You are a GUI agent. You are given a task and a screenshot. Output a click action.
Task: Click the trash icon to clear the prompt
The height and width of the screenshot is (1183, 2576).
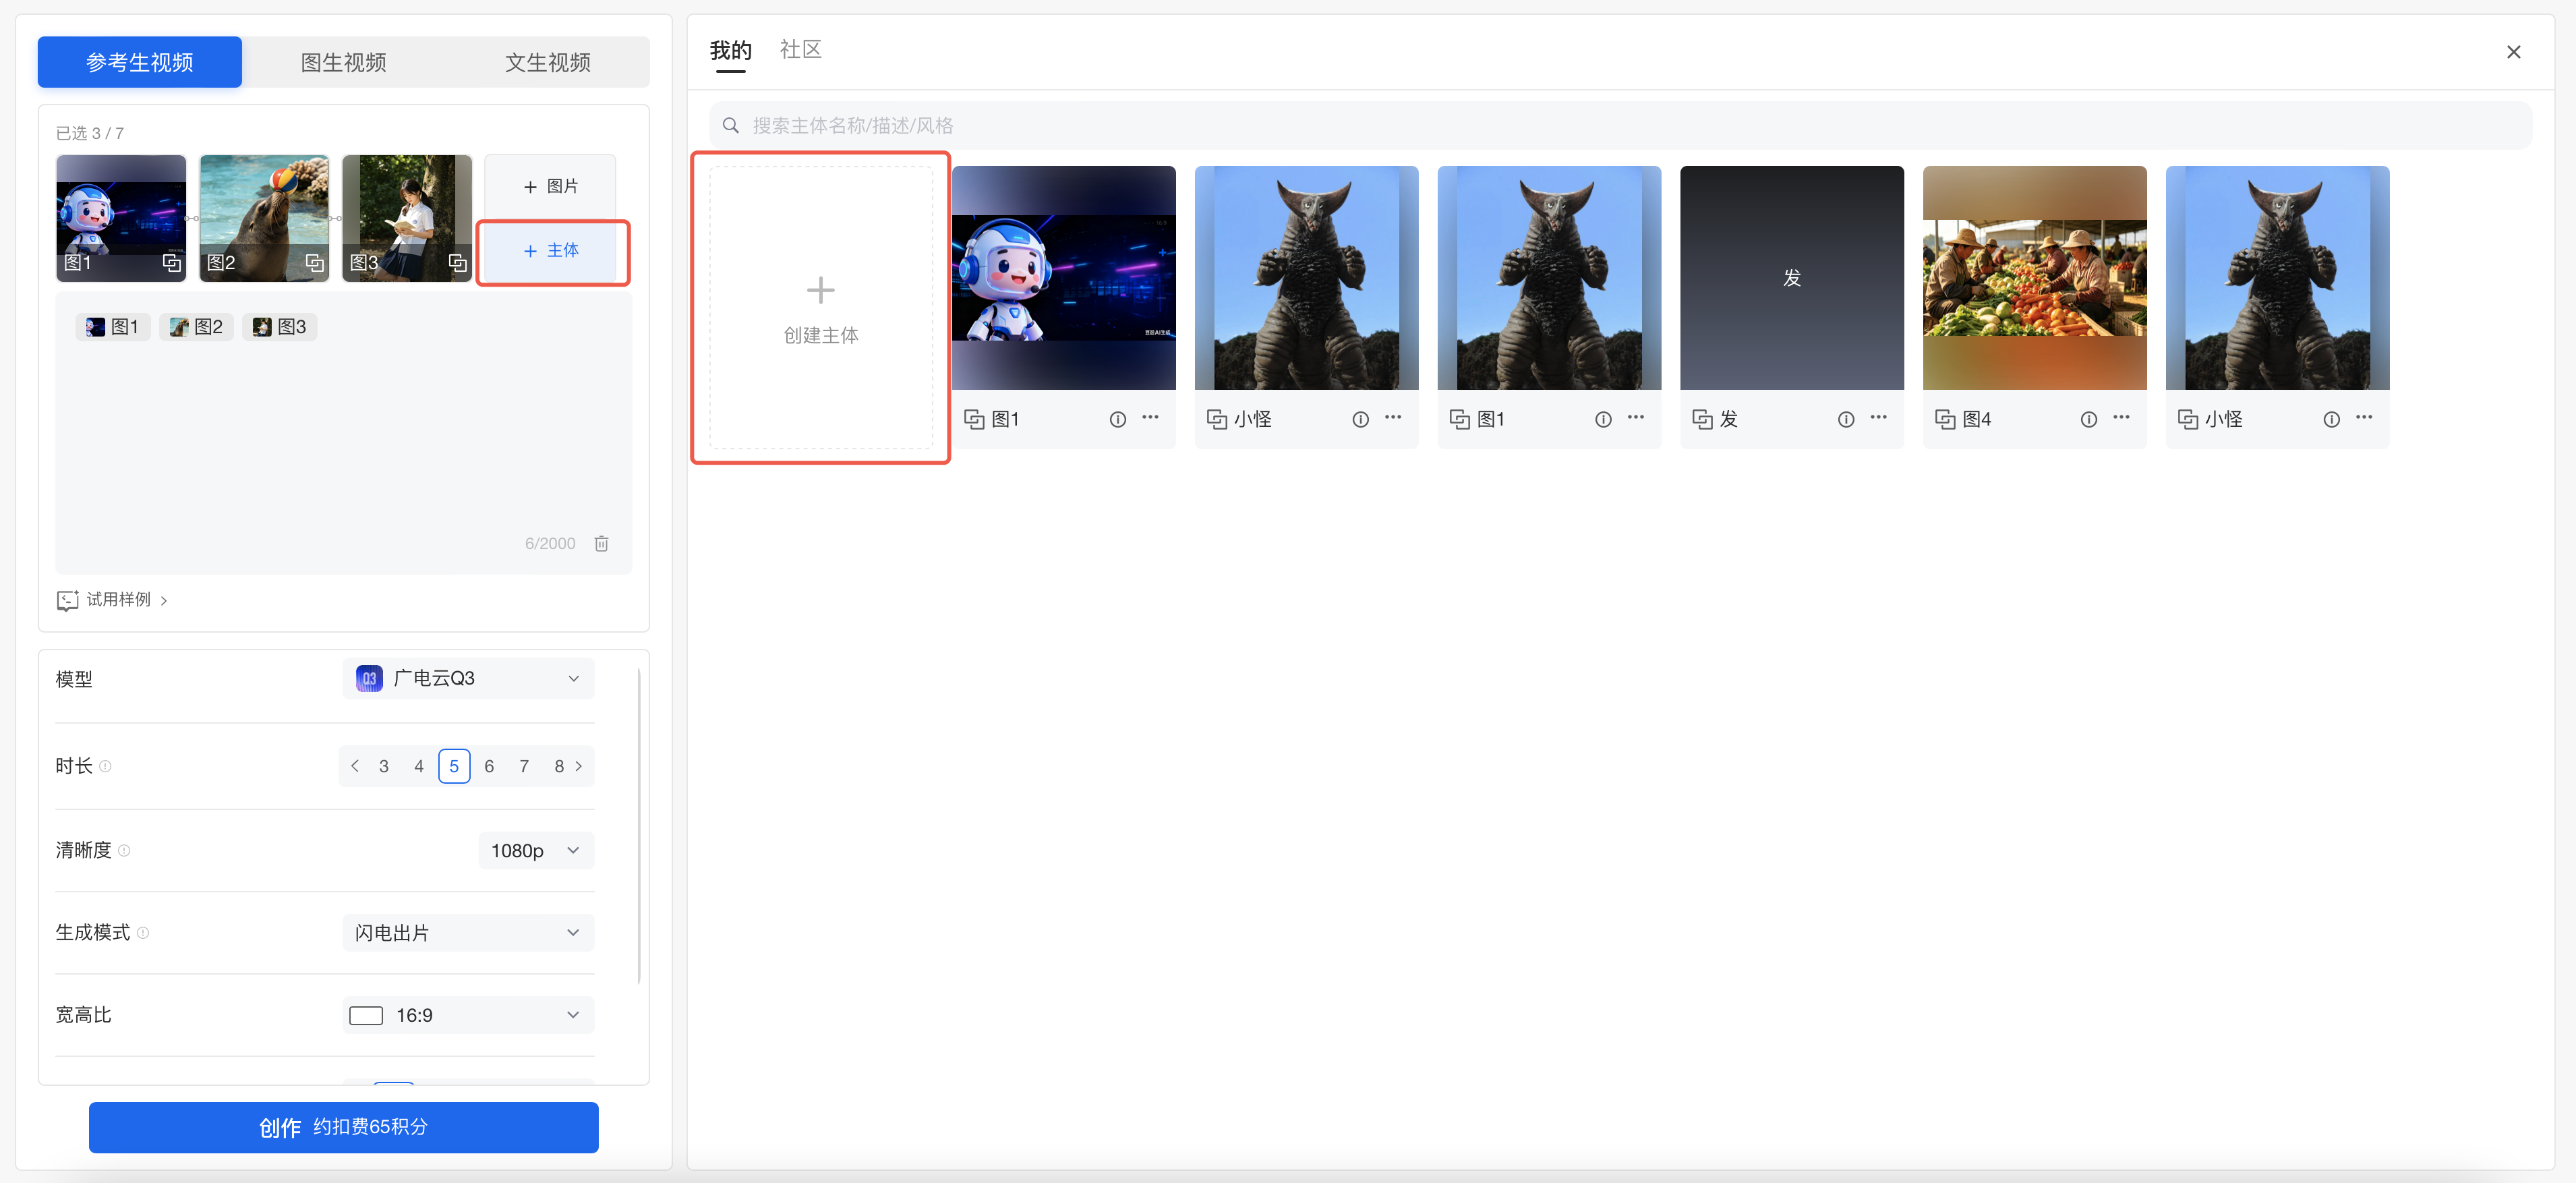601,543
